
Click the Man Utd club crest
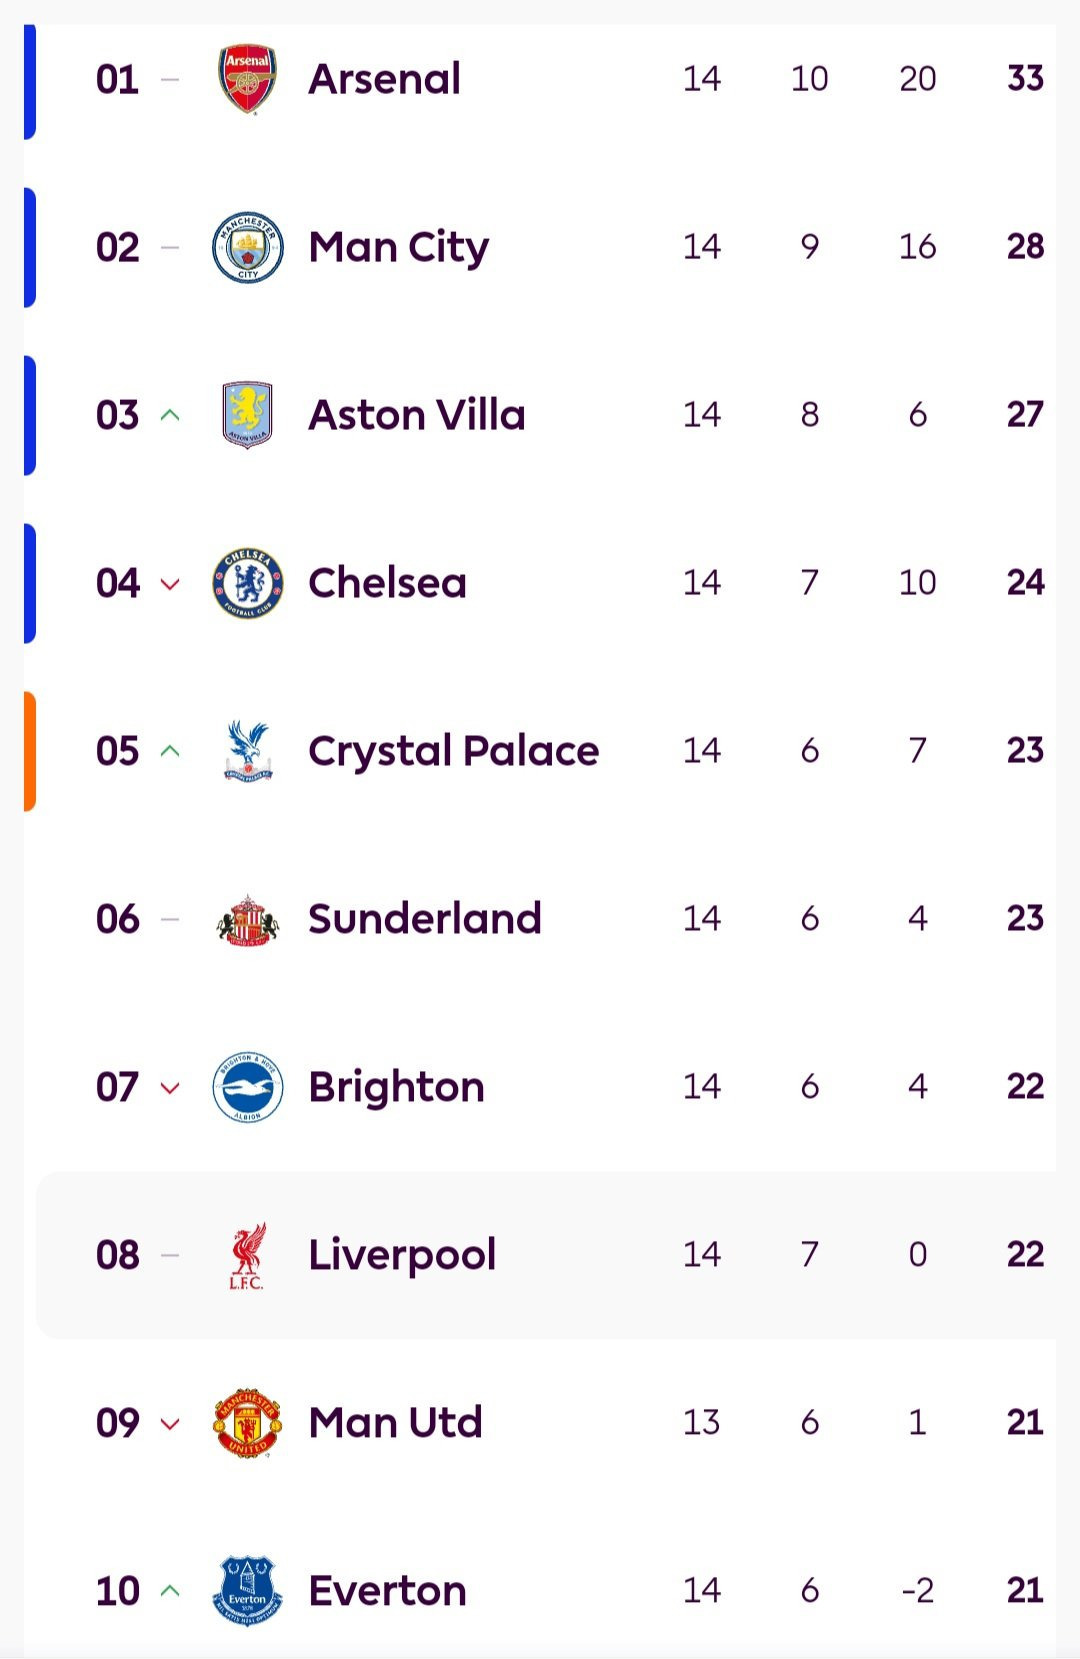[x=247, y=1423]
